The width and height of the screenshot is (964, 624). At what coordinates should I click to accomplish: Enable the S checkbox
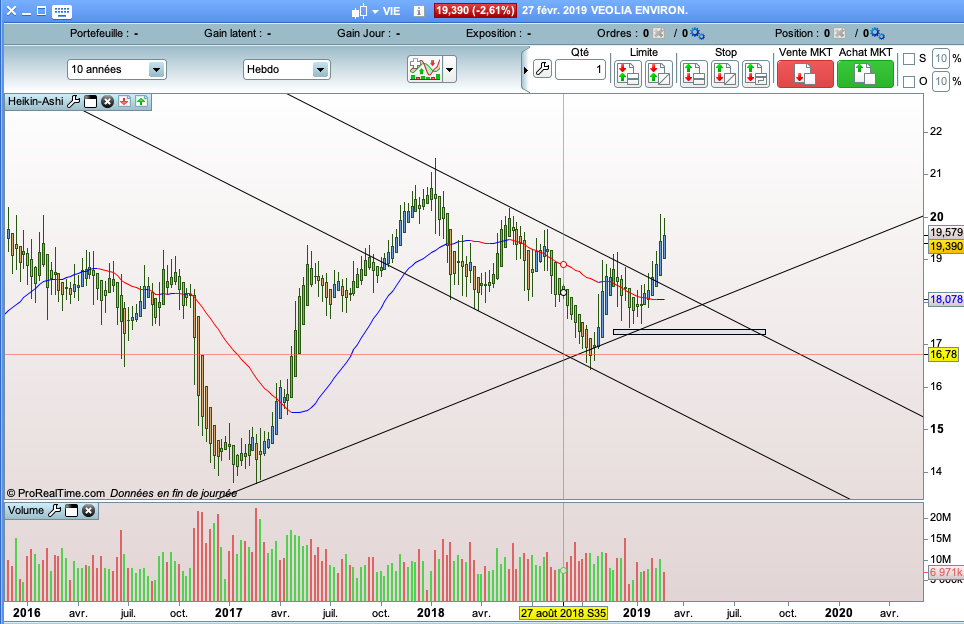(x=909, y=59)
